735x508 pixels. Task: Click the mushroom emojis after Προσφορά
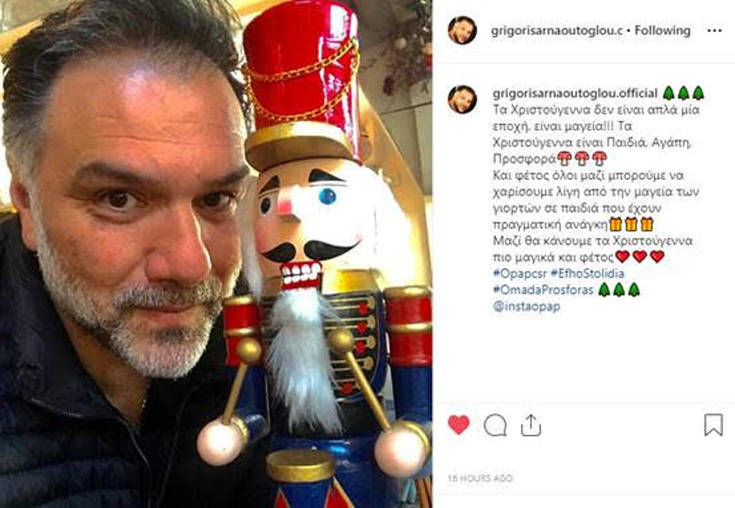pyautogui.click(x=582, y=158)
